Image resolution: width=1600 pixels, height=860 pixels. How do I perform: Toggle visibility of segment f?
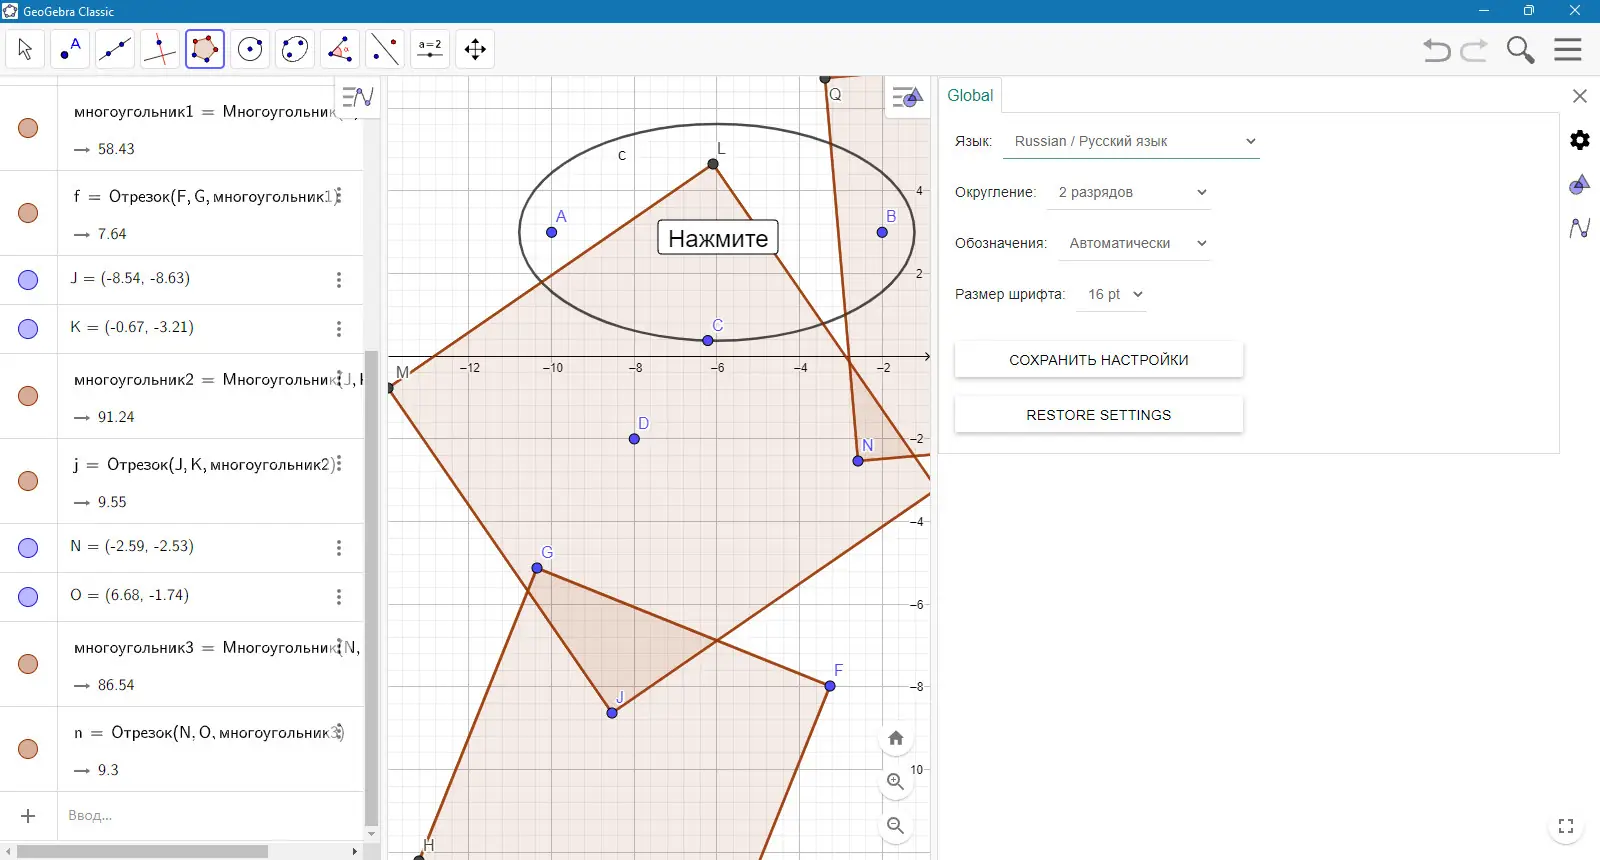click(x=28, y=213)
